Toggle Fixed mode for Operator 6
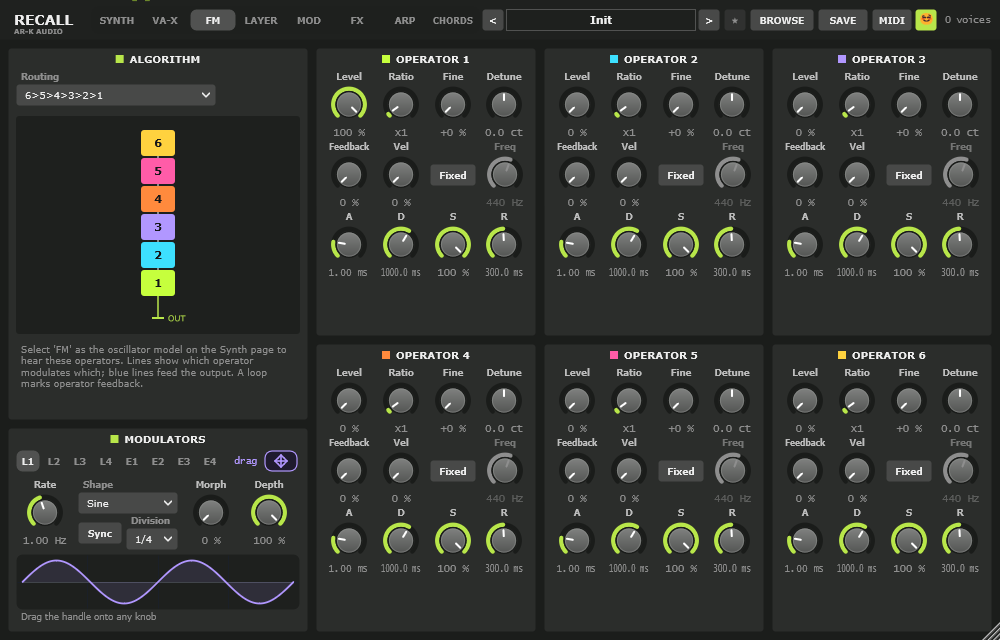The height and width of the screenshot is (640, 1000). tap(909, 472)
